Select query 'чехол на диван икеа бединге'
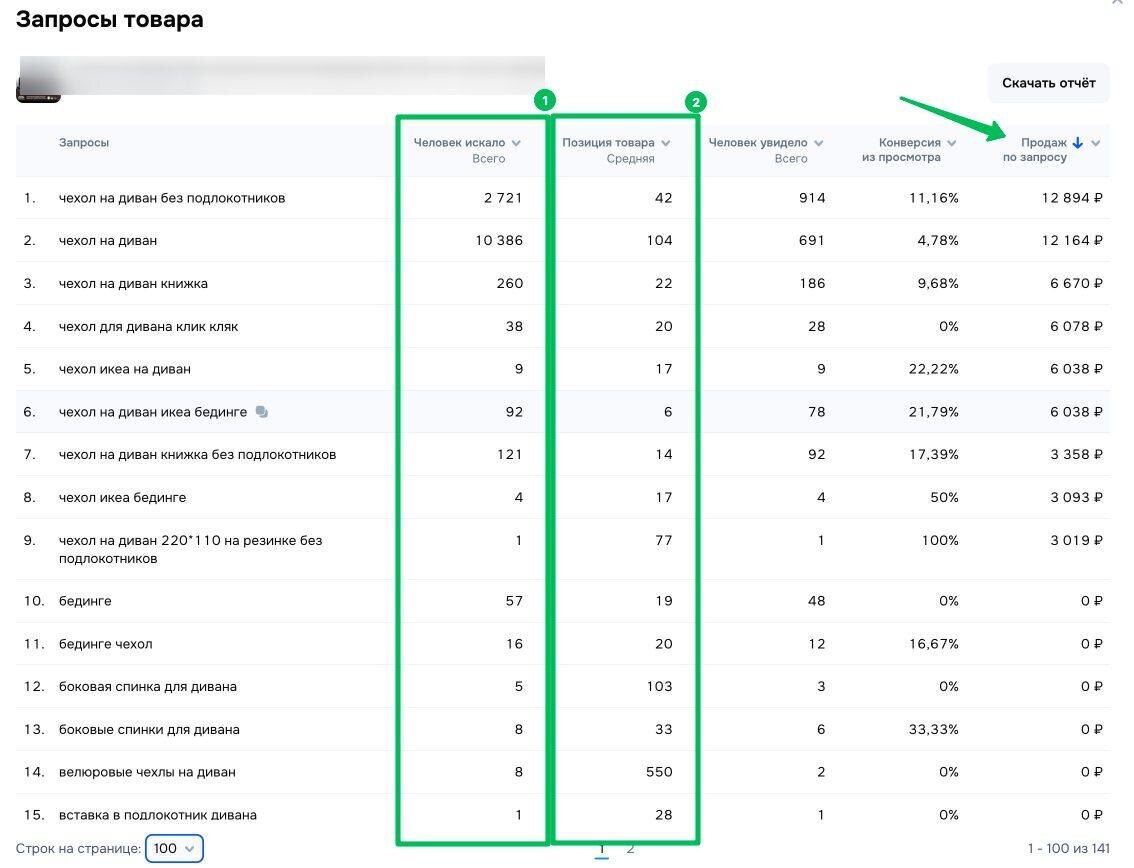 [153, 412]
